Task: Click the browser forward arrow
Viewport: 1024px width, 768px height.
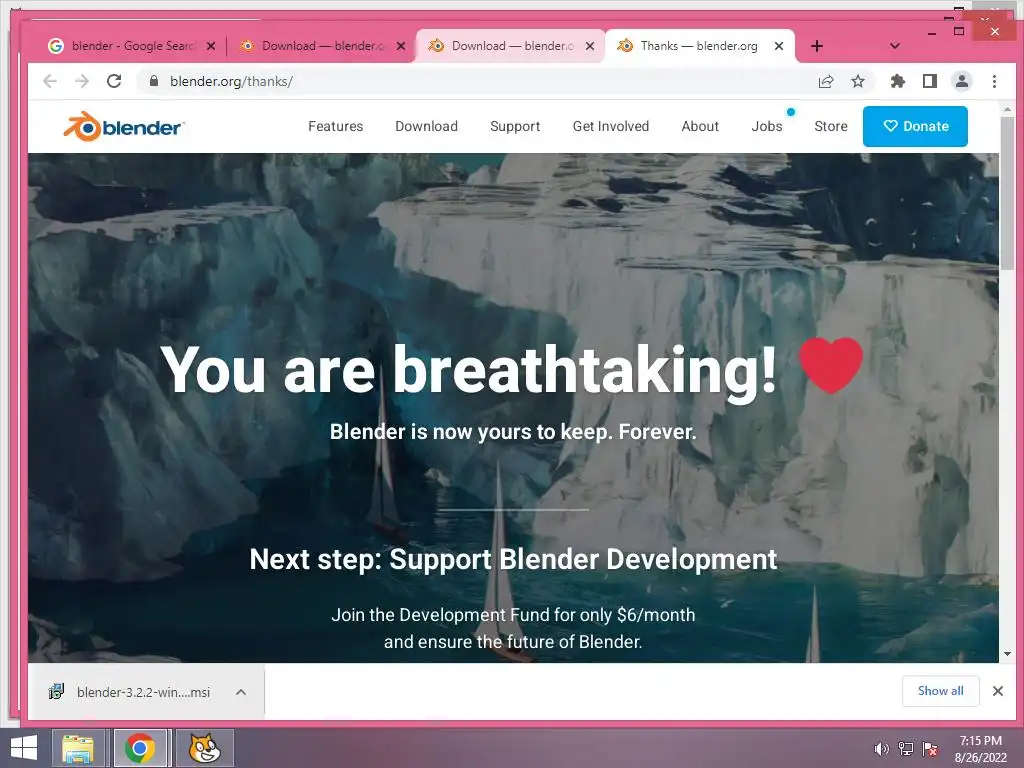Action: click(x=82, y=81)
